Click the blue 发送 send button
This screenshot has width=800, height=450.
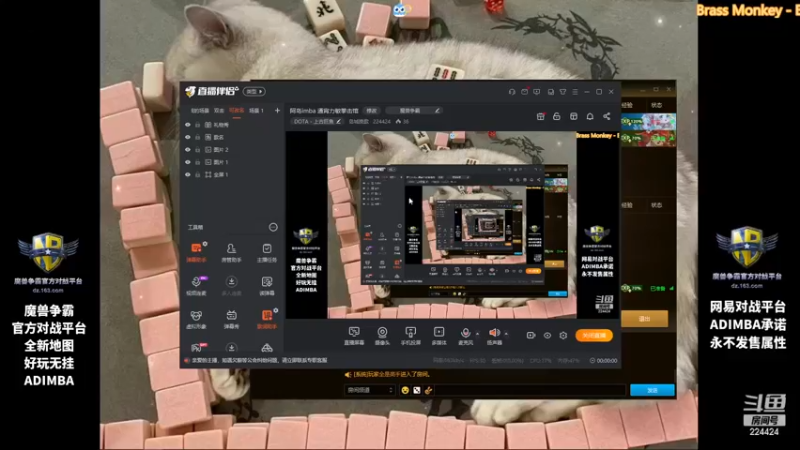(x=652, y=390)
